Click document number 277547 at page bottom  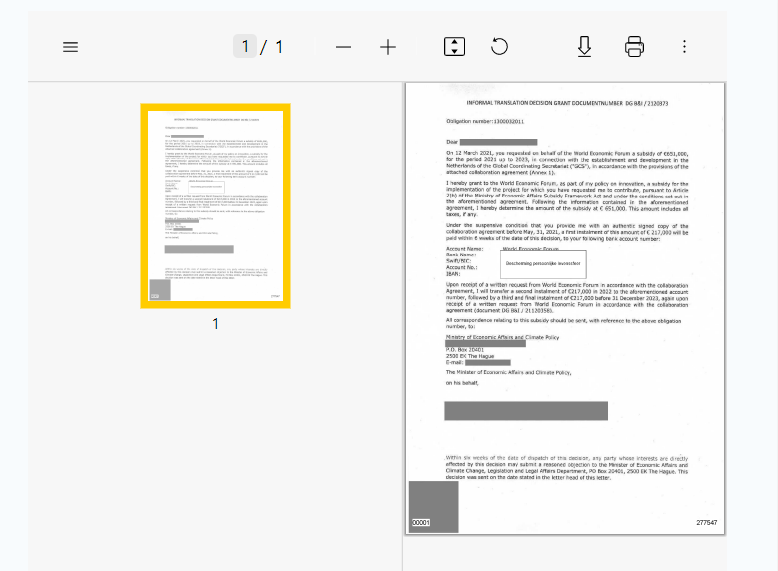706,523
